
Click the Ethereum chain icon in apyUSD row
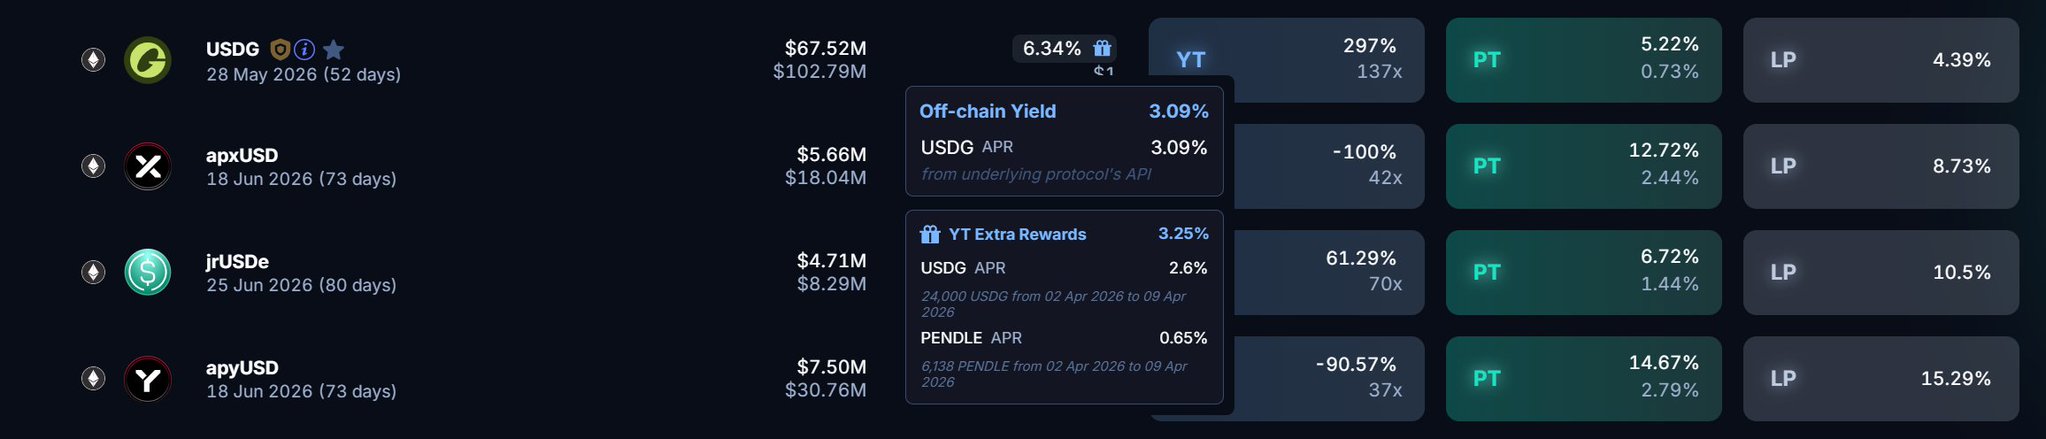coord(93,379)
